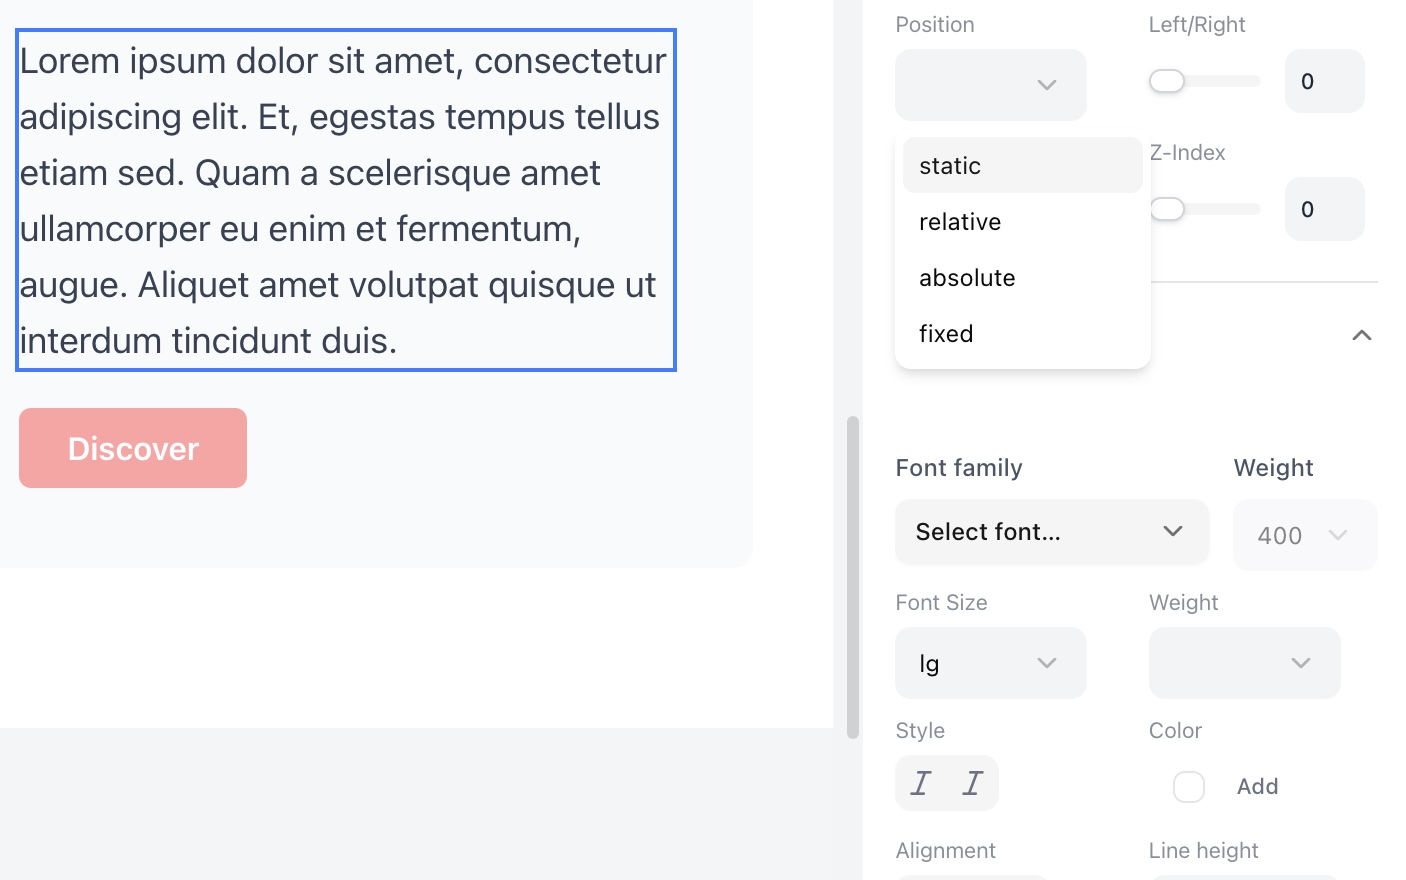The height and width of the screenshot is (880, 1406).
Task: Click the Discover button
Action: (x=132, y=448)
